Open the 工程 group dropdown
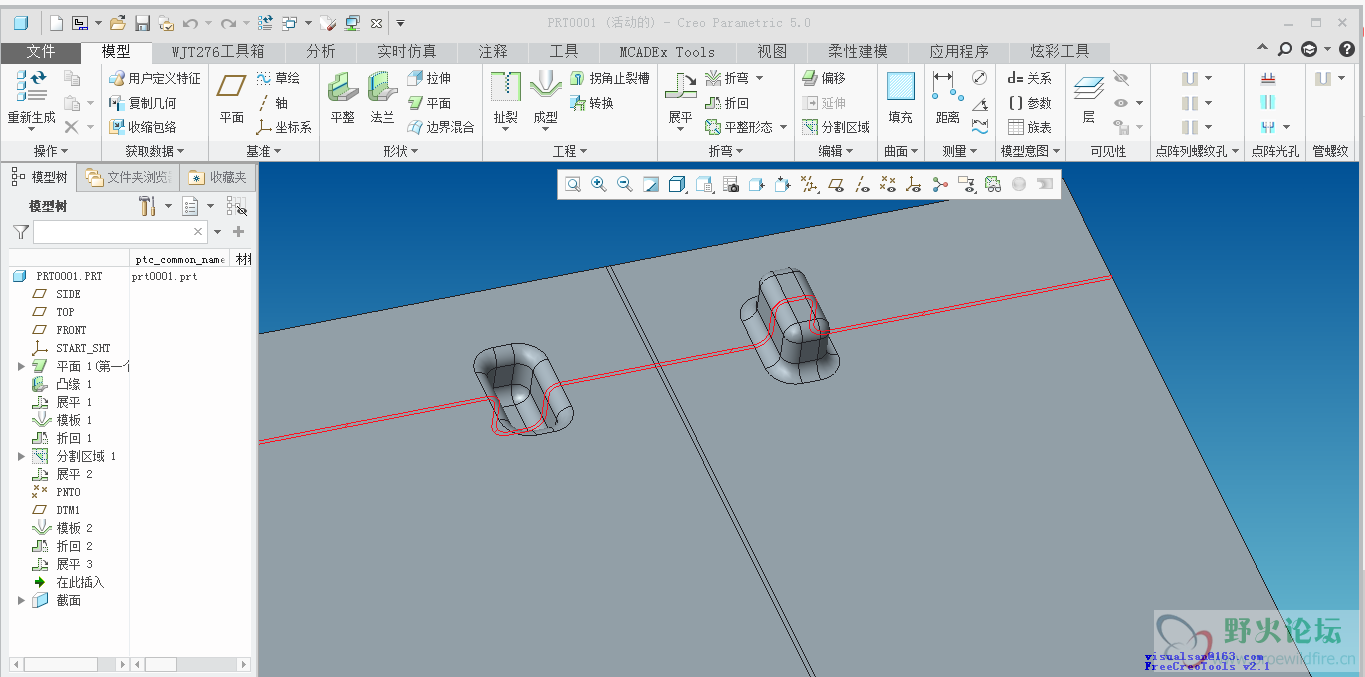The height and width of the screenshot is (677, 1365). pyautogui.click(x=570, y=151)
